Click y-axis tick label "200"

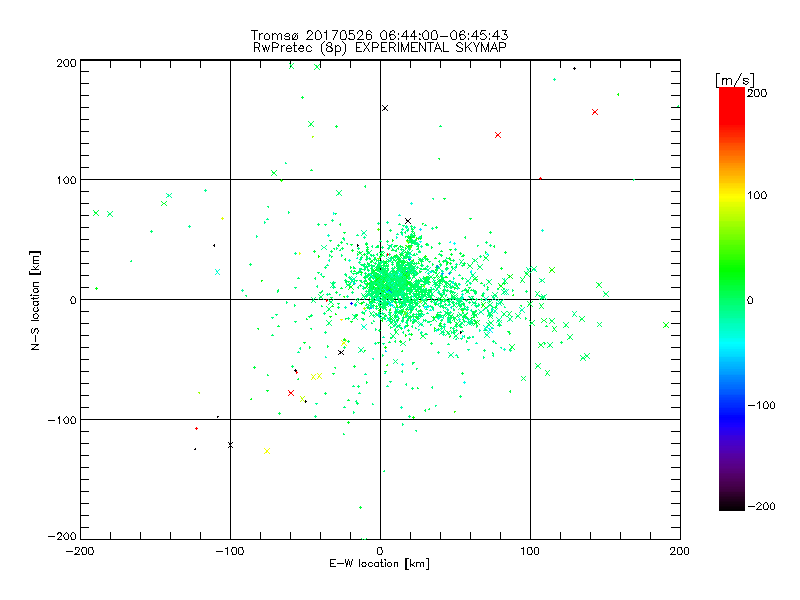(x=66, y=63)
